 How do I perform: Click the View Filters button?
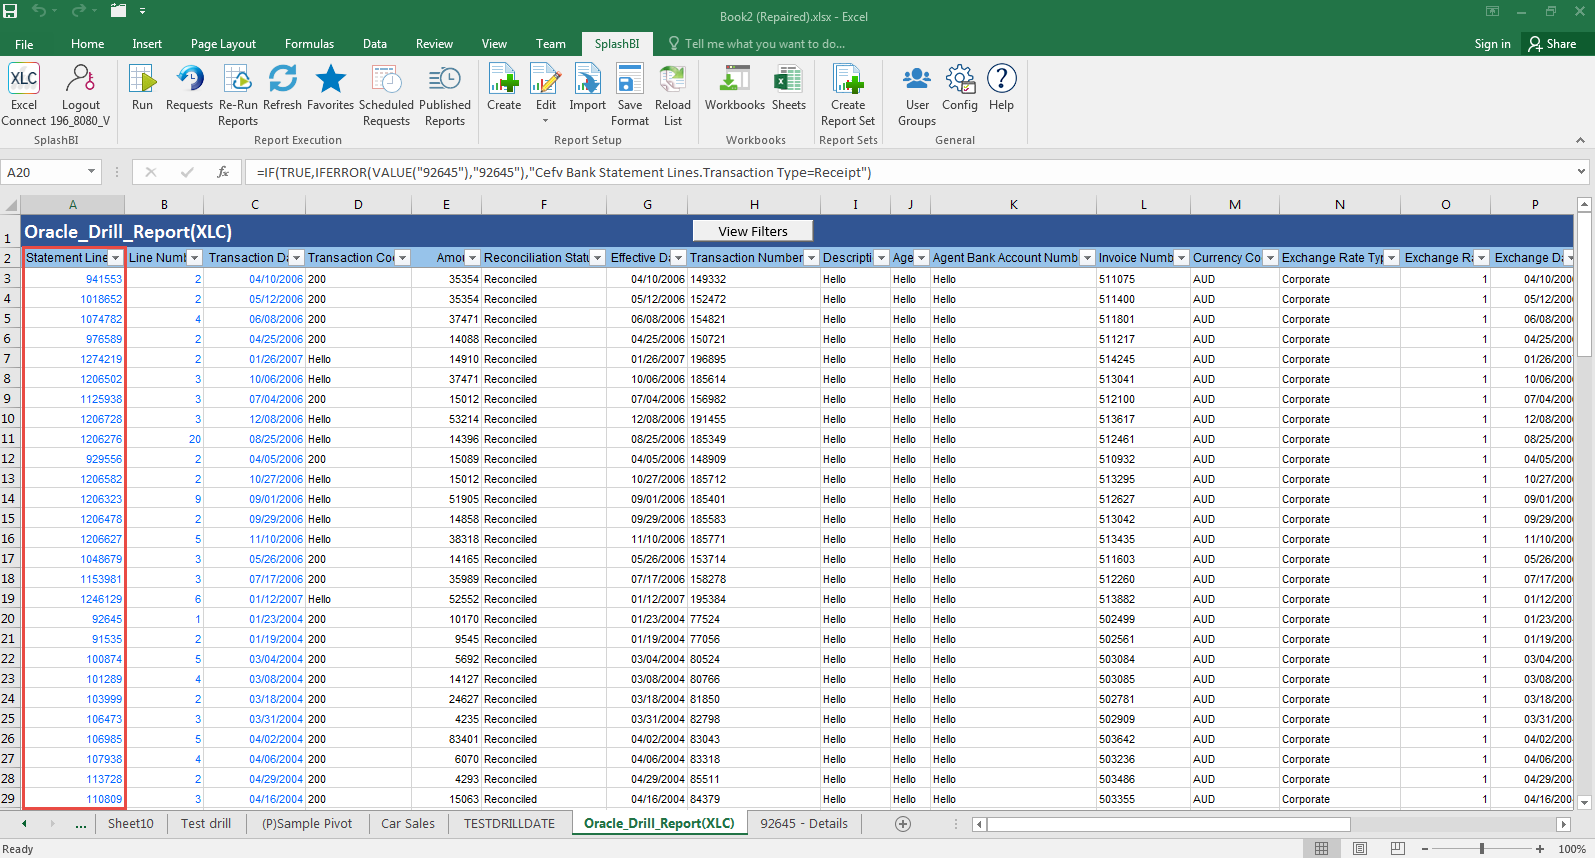752,231
